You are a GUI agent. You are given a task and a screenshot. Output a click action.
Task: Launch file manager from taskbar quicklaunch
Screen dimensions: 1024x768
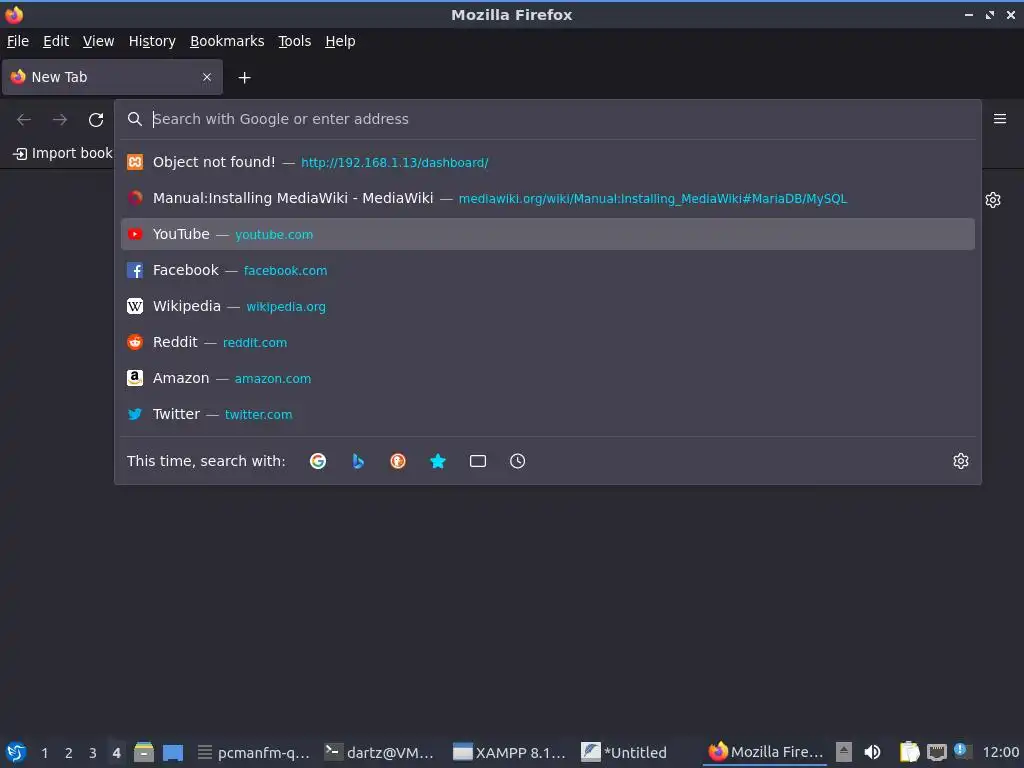(x=144, y=752)
